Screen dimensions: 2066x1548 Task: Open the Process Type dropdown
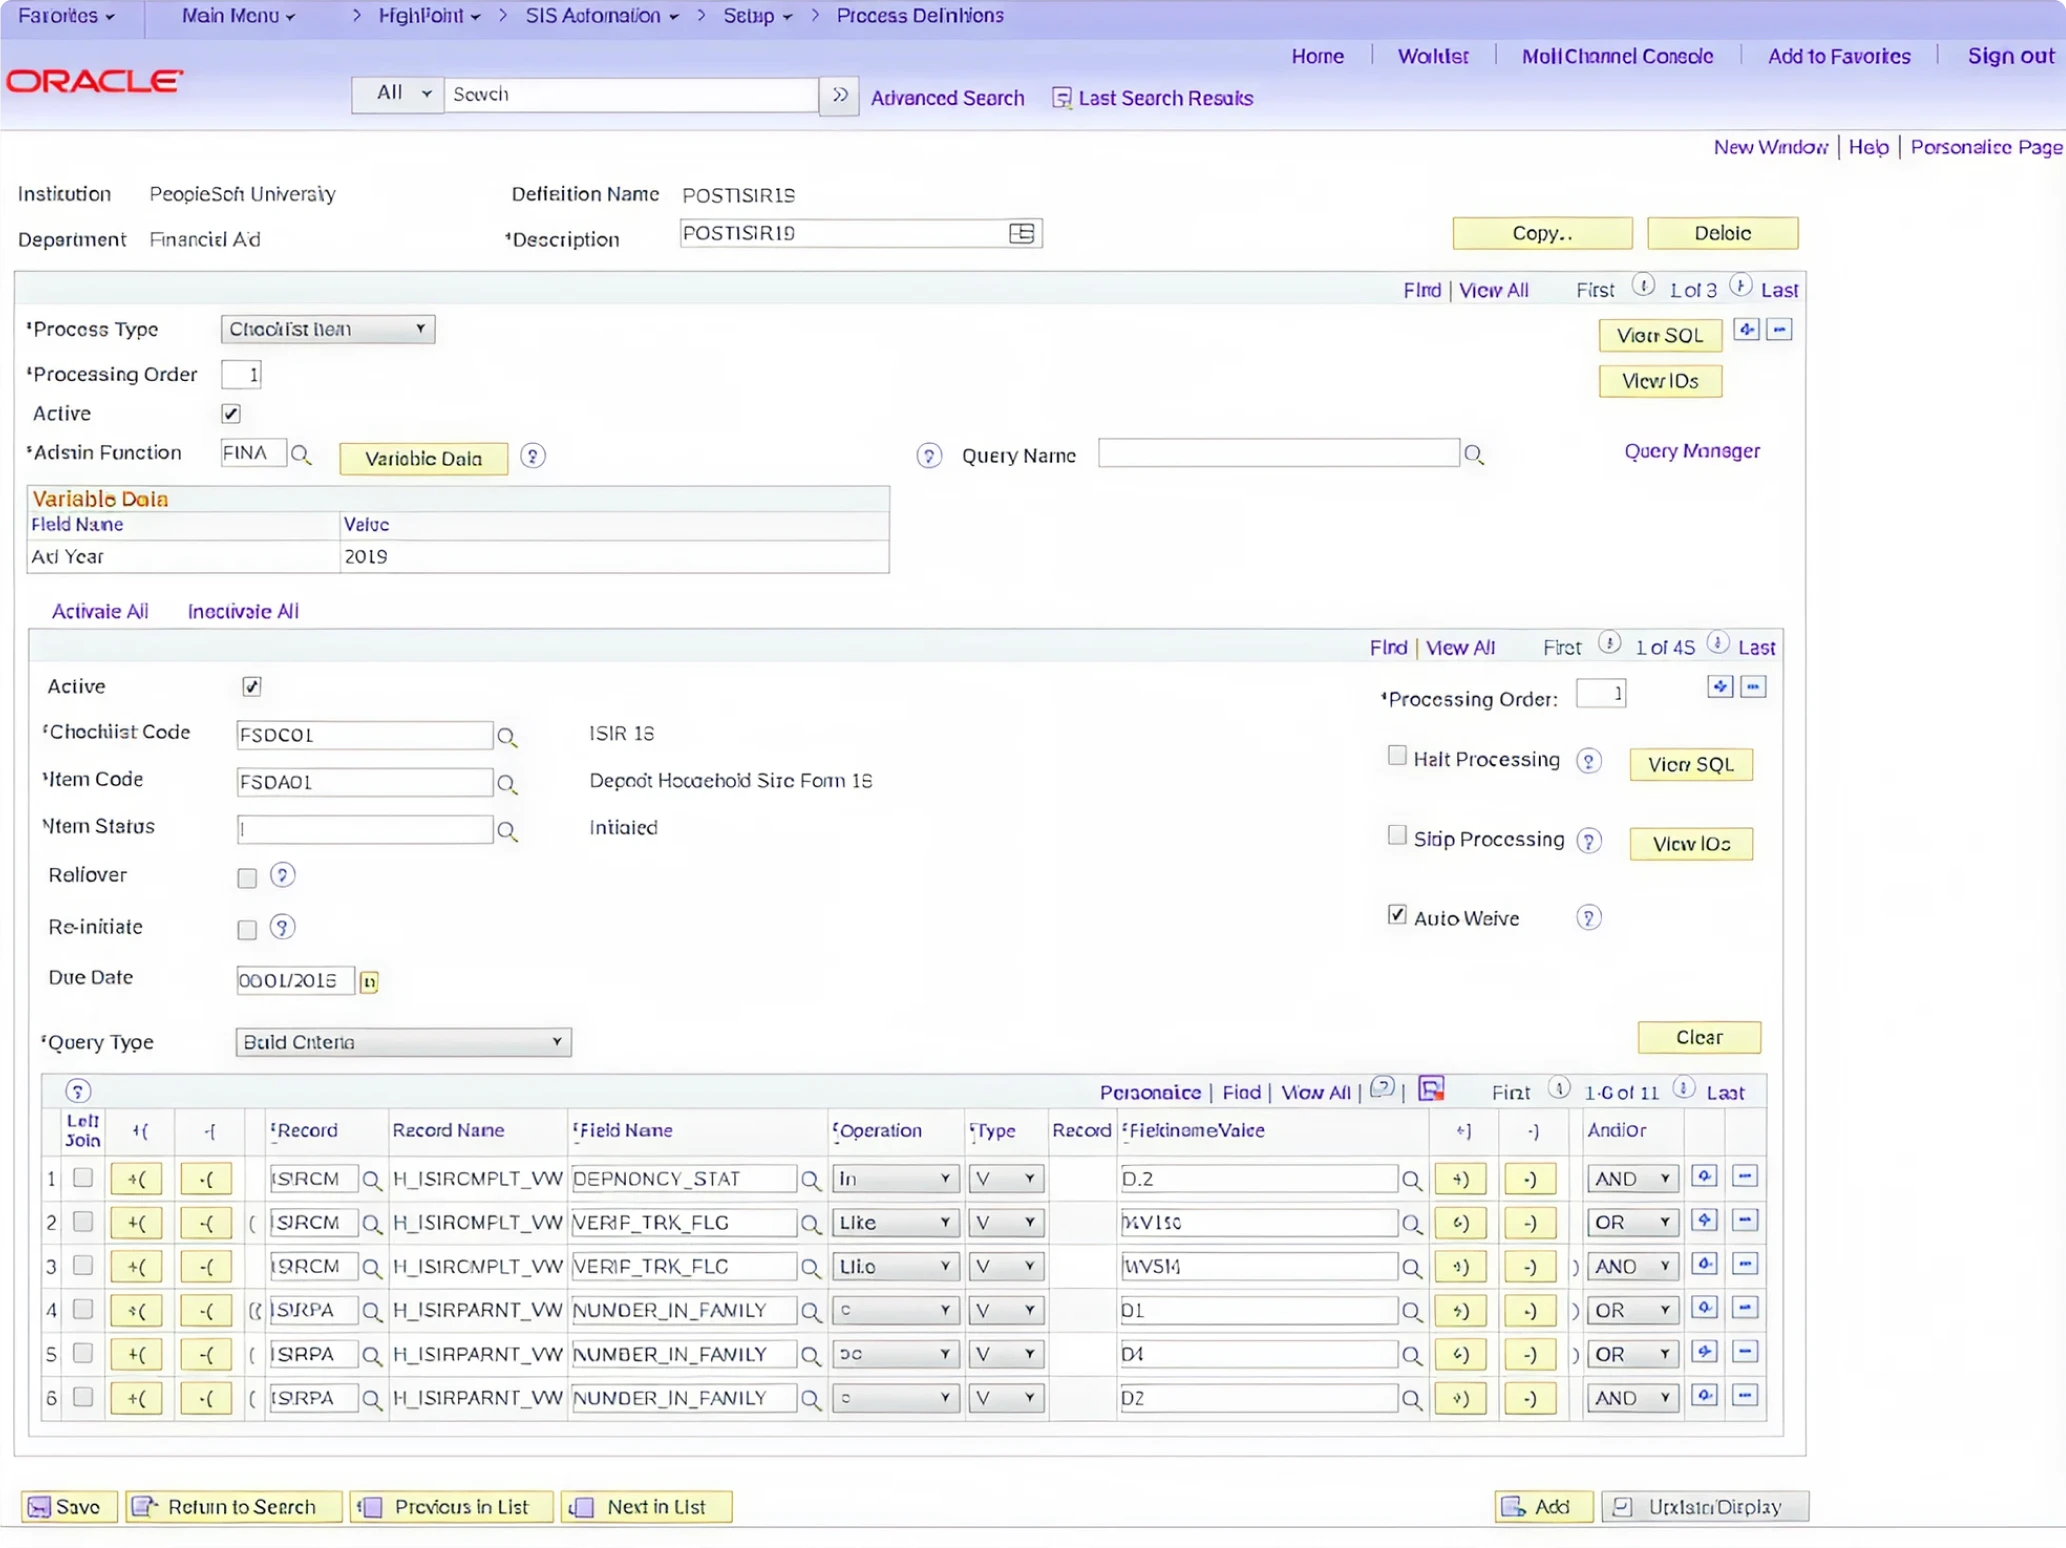tap(326, 328)
